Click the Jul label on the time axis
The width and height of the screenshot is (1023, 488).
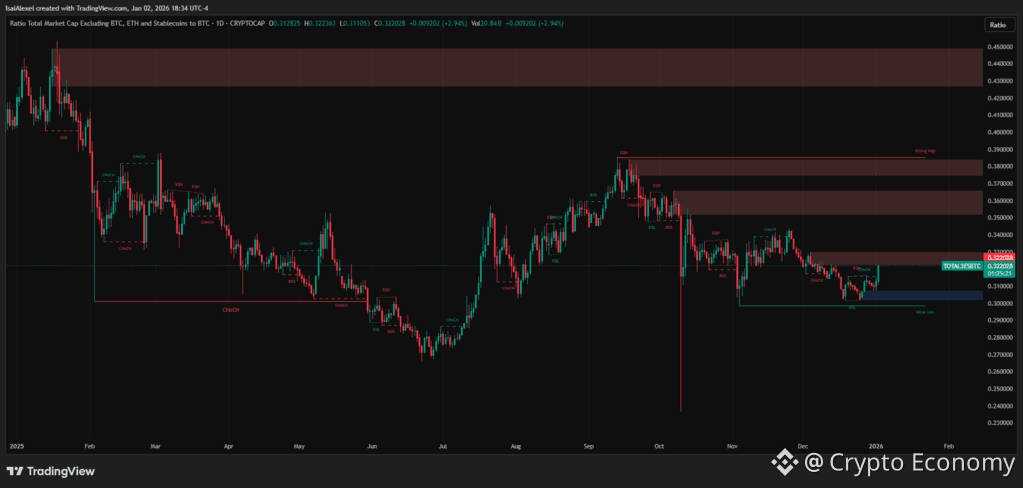442,447
